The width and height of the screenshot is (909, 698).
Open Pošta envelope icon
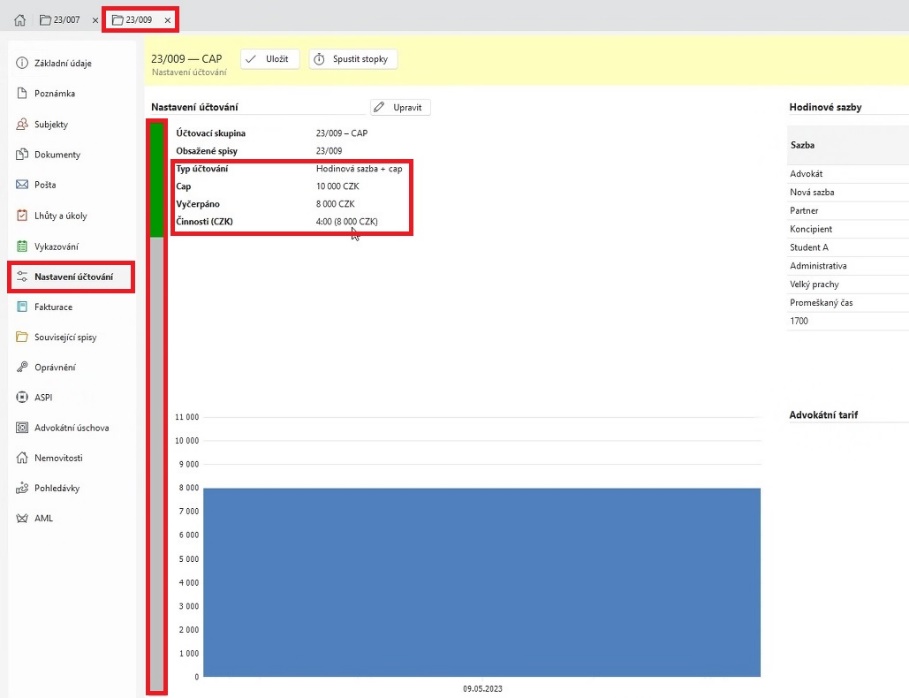pos(21,185)
